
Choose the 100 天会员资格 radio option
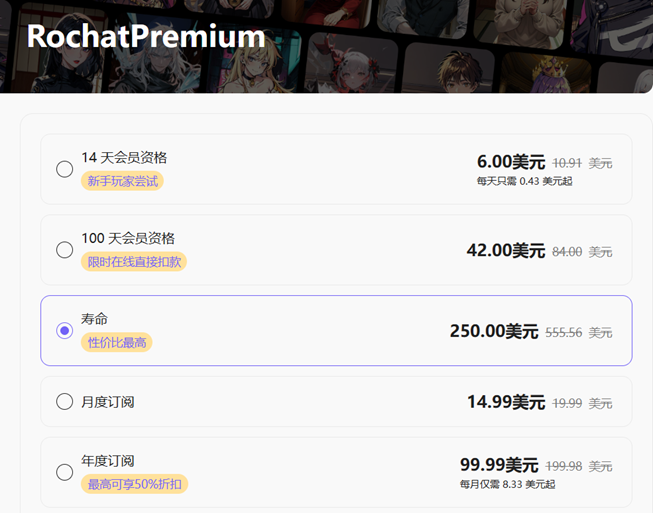tap(65, 249)
